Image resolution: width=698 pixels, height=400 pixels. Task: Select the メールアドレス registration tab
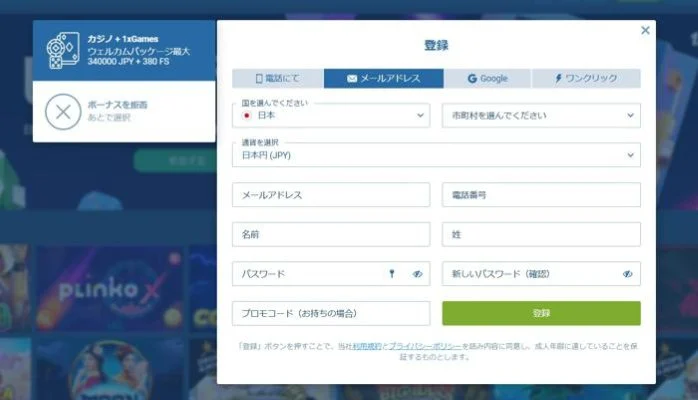coord(384,78)
